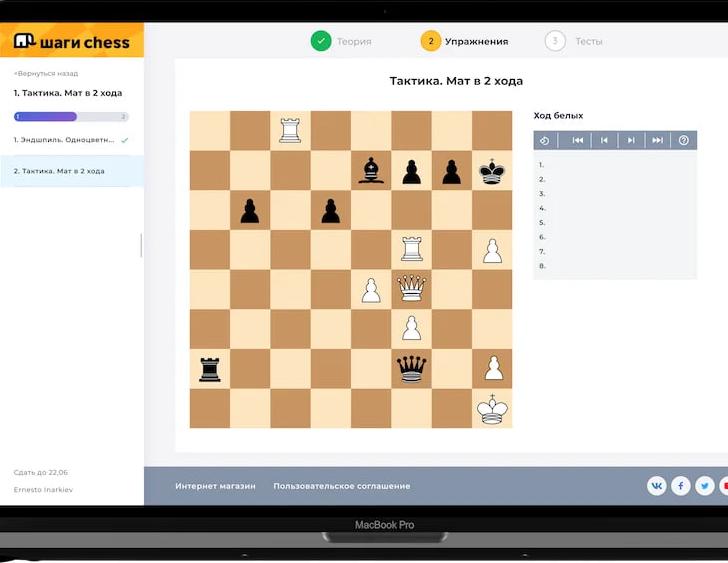Open the Facebook social link
Image resolution: width=728 pixels, height=563 pixels.
(681, 486)
